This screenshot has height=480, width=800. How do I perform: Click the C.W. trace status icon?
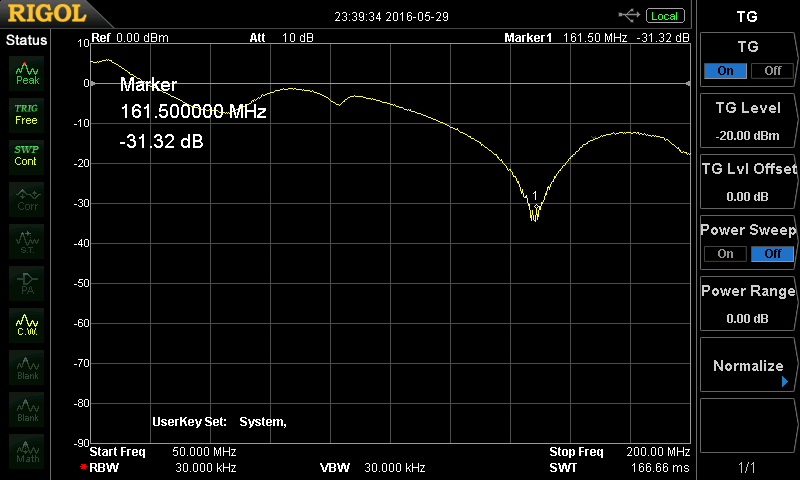(x=27, y=322)
